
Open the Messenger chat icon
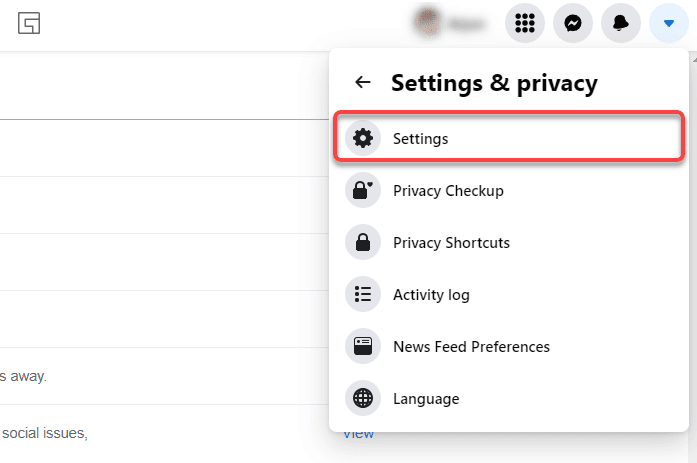(573, 24)
